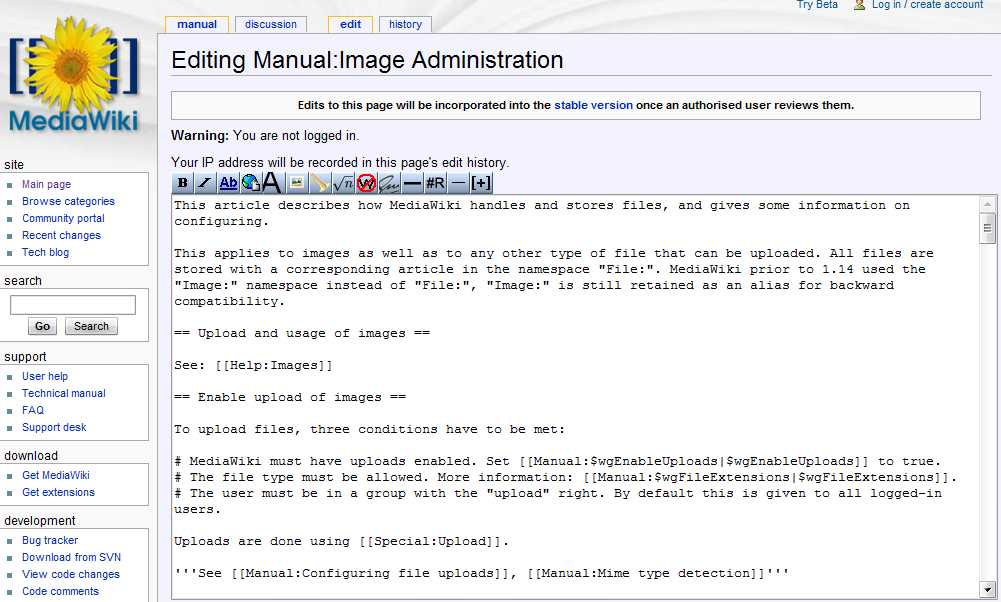Insert mathematical formula icon
The image size is (1001, 602).
pos(343,183)
